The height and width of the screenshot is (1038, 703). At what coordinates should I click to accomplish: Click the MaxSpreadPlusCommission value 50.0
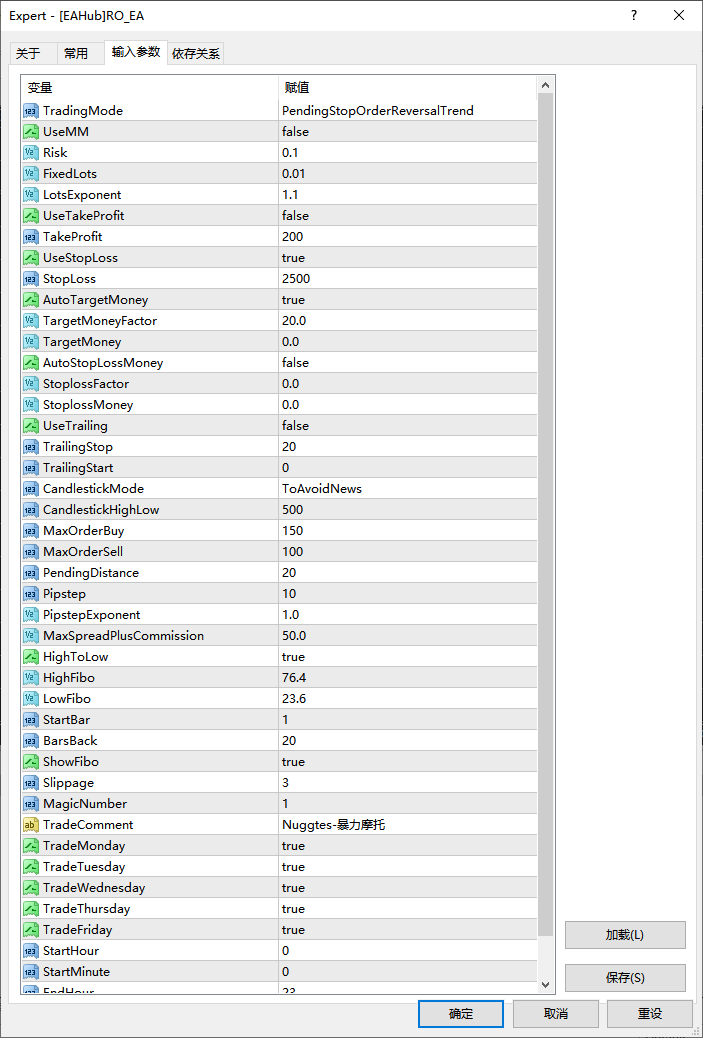click(294, 636)
